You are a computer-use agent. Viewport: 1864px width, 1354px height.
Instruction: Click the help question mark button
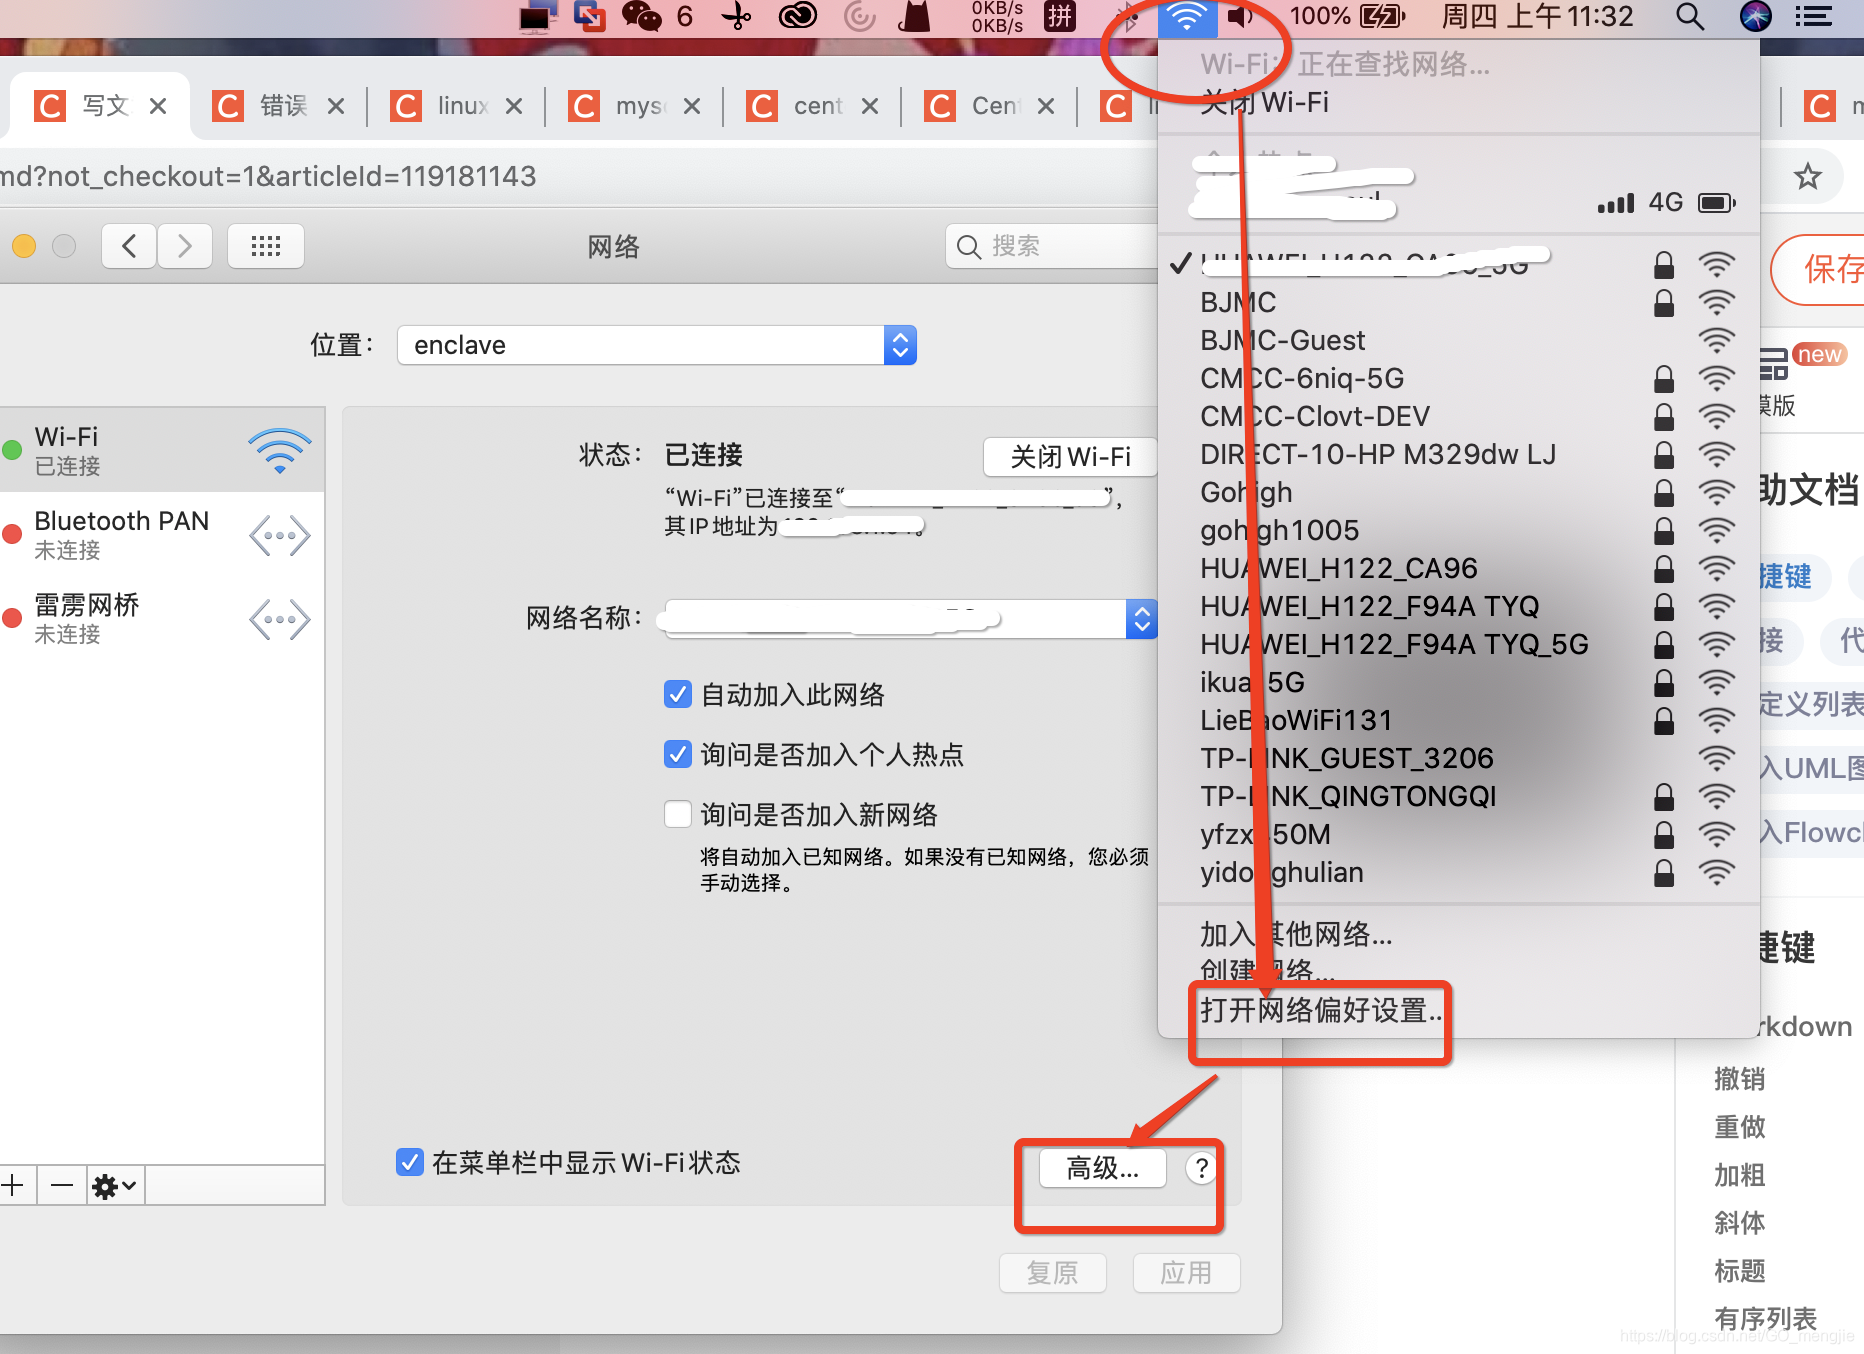coord(1201,1168)
